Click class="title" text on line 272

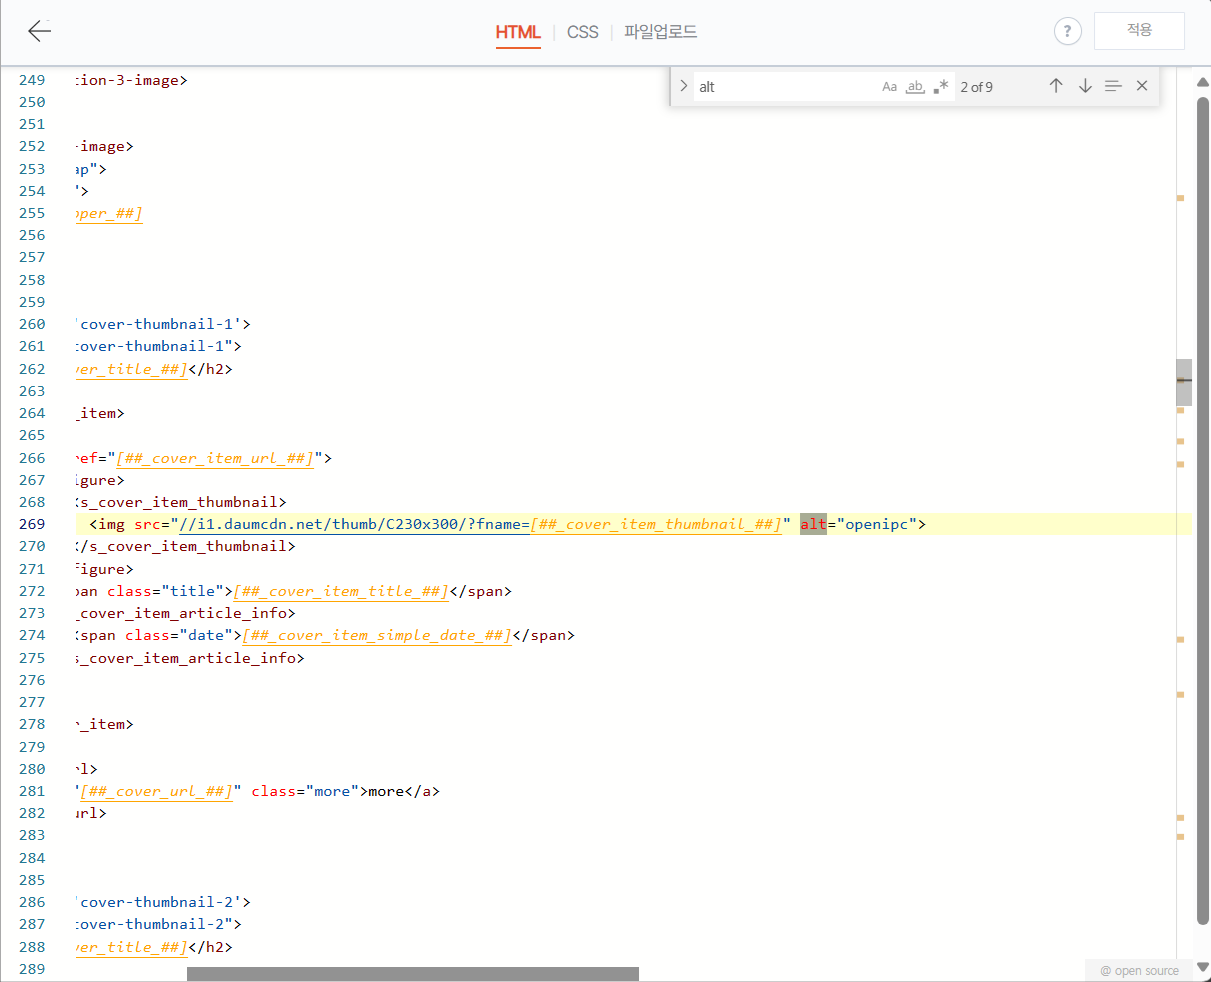point(165,591)
